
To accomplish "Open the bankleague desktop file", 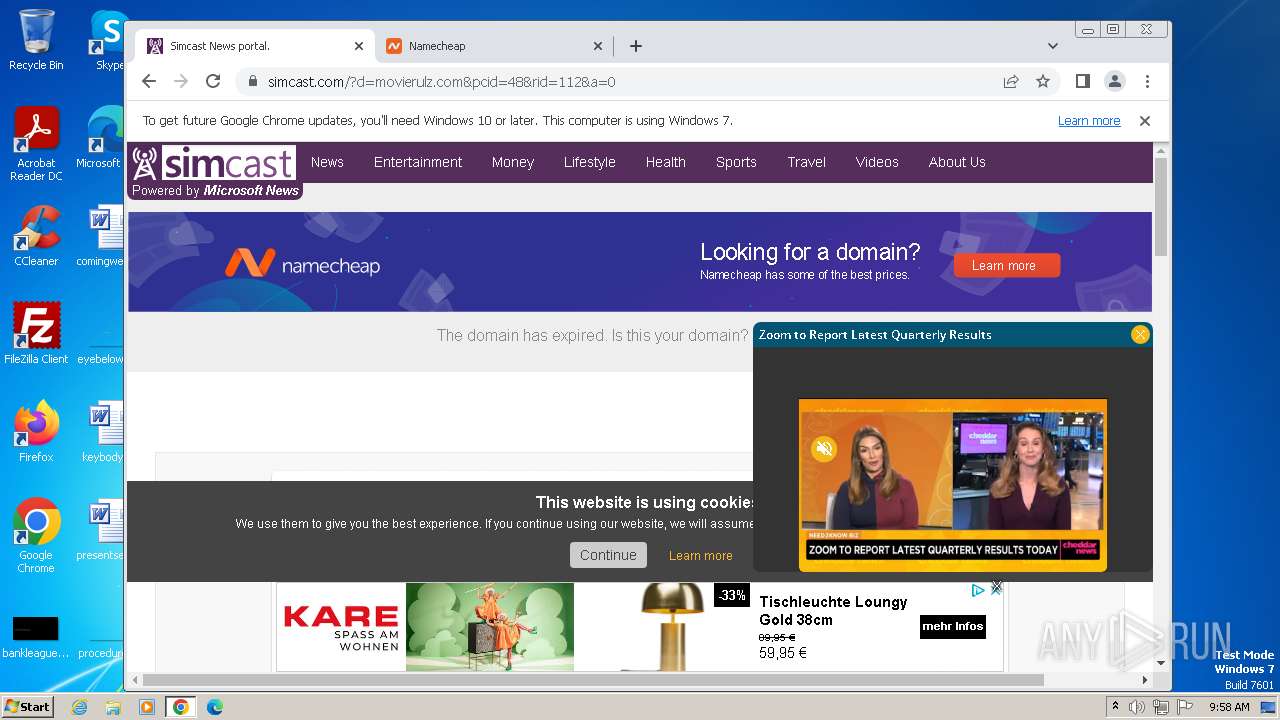I will pyautogui.click(x=36, y=638).
